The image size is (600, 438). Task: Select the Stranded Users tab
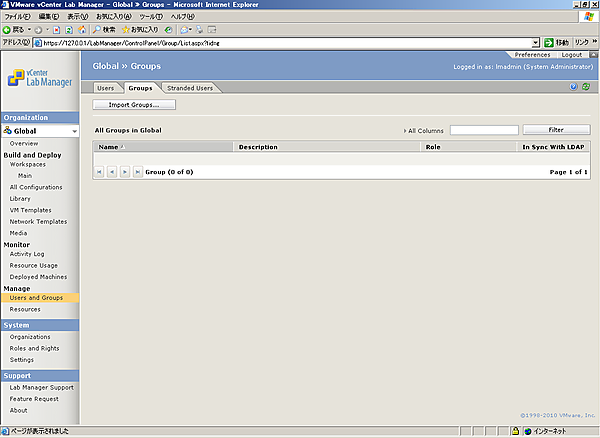pyautogui.click(x=190, y=88)
